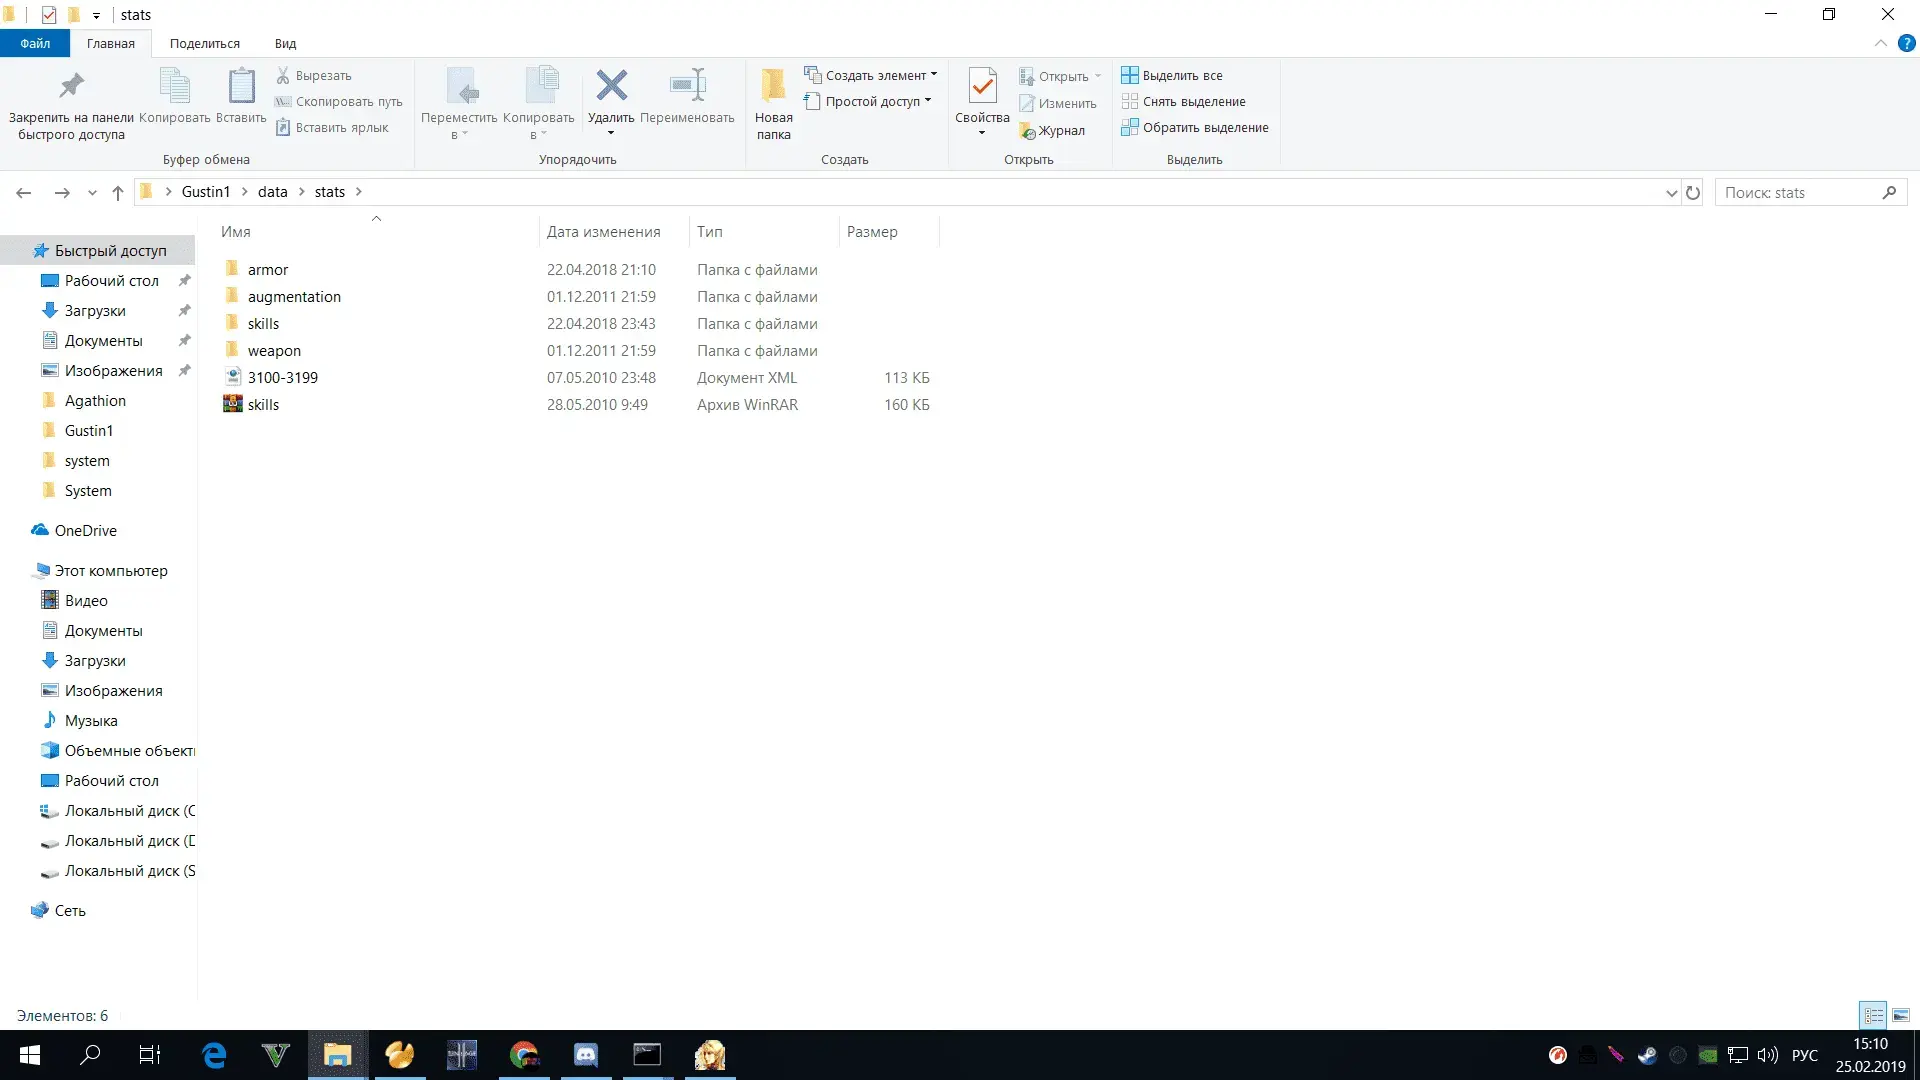Open Discord from taskbar

[585, 1055]
